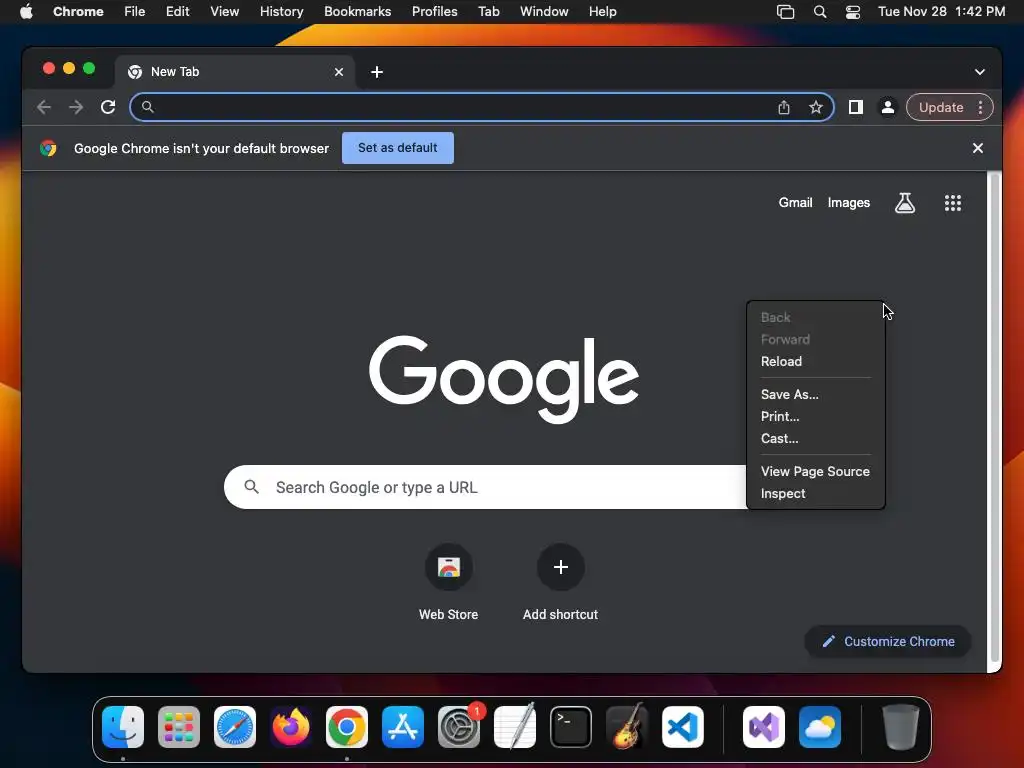Open Finder from the dock
This screenshot has width=1024, height=768.
pos(123,727)
